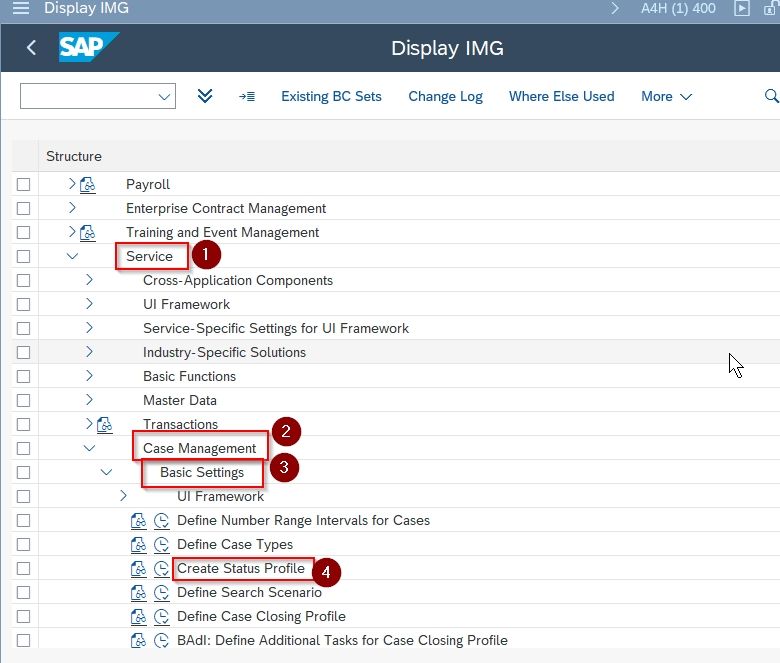Execute activity icon for Define Case Types
Image resolution: width=780 pixels, height=663 pixels.
(x=161, y=545)
